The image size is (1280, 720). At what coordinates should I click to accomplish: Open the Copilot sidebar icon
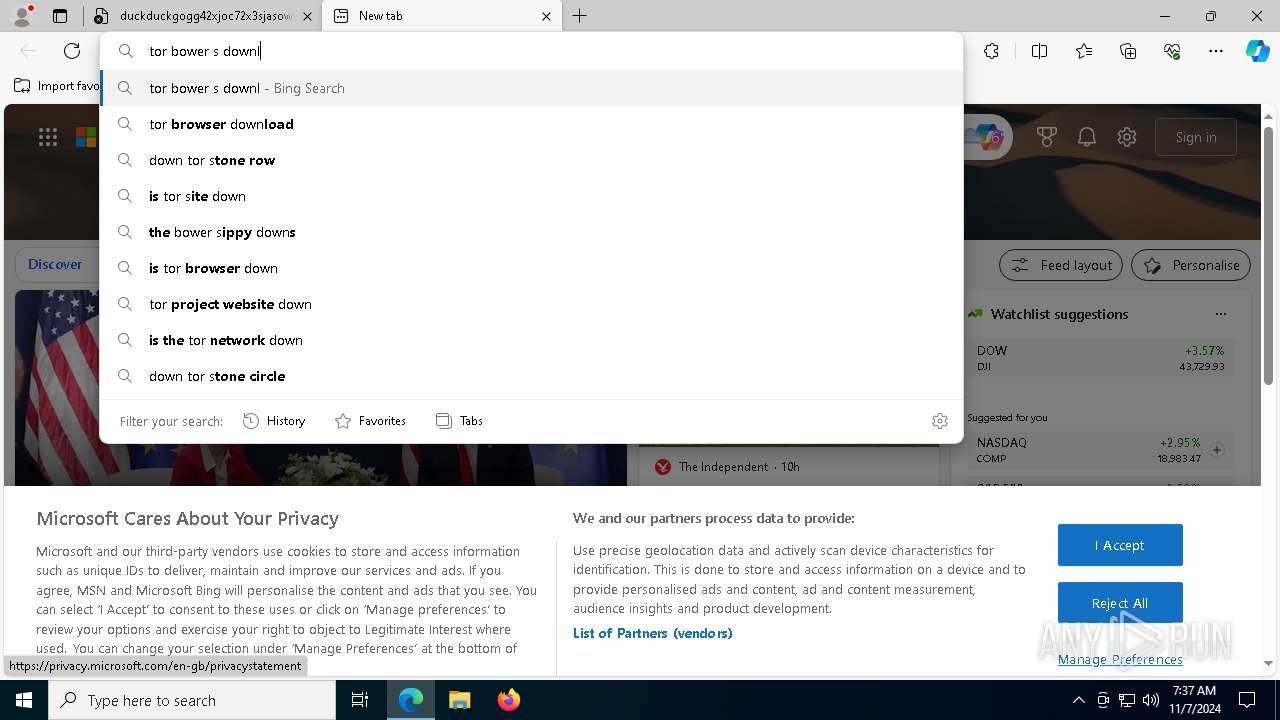click(x=1258, y=51)
